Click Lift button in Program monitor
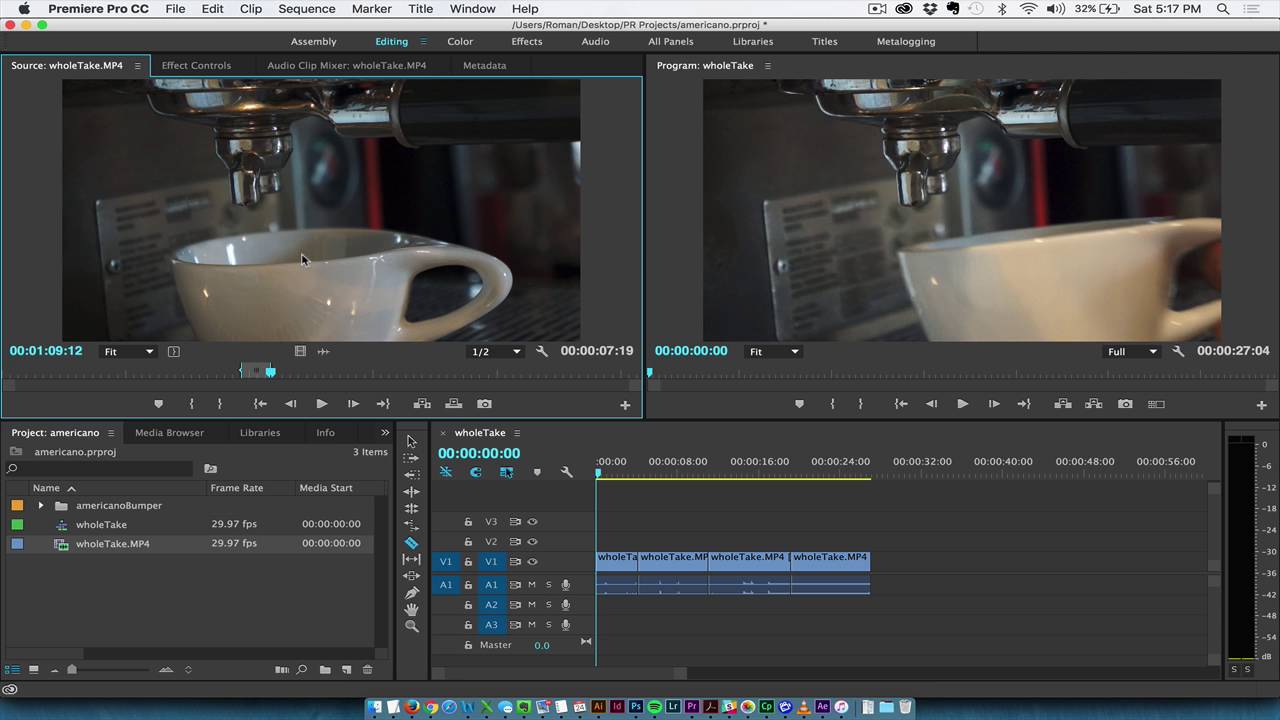The height and width of the screenshot is (720, 1280). (1063, 404)
